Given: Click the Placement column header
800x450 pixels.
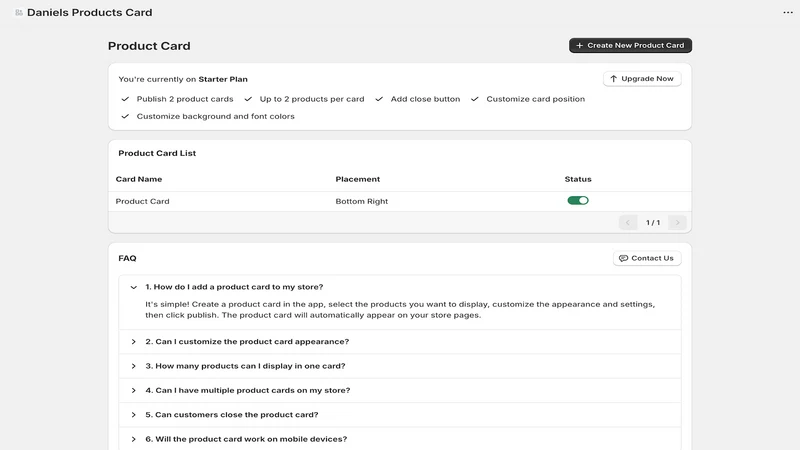Looking at the screenshot, I should [x=358, y=179].
